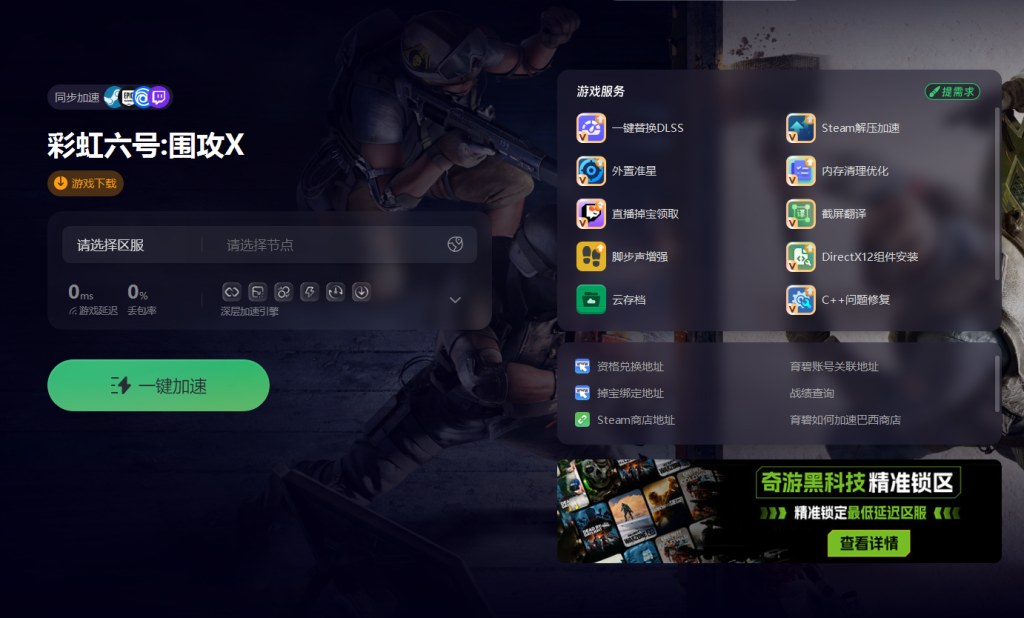Click the Steam sync acceleration icon

click(x=112, y=97)
